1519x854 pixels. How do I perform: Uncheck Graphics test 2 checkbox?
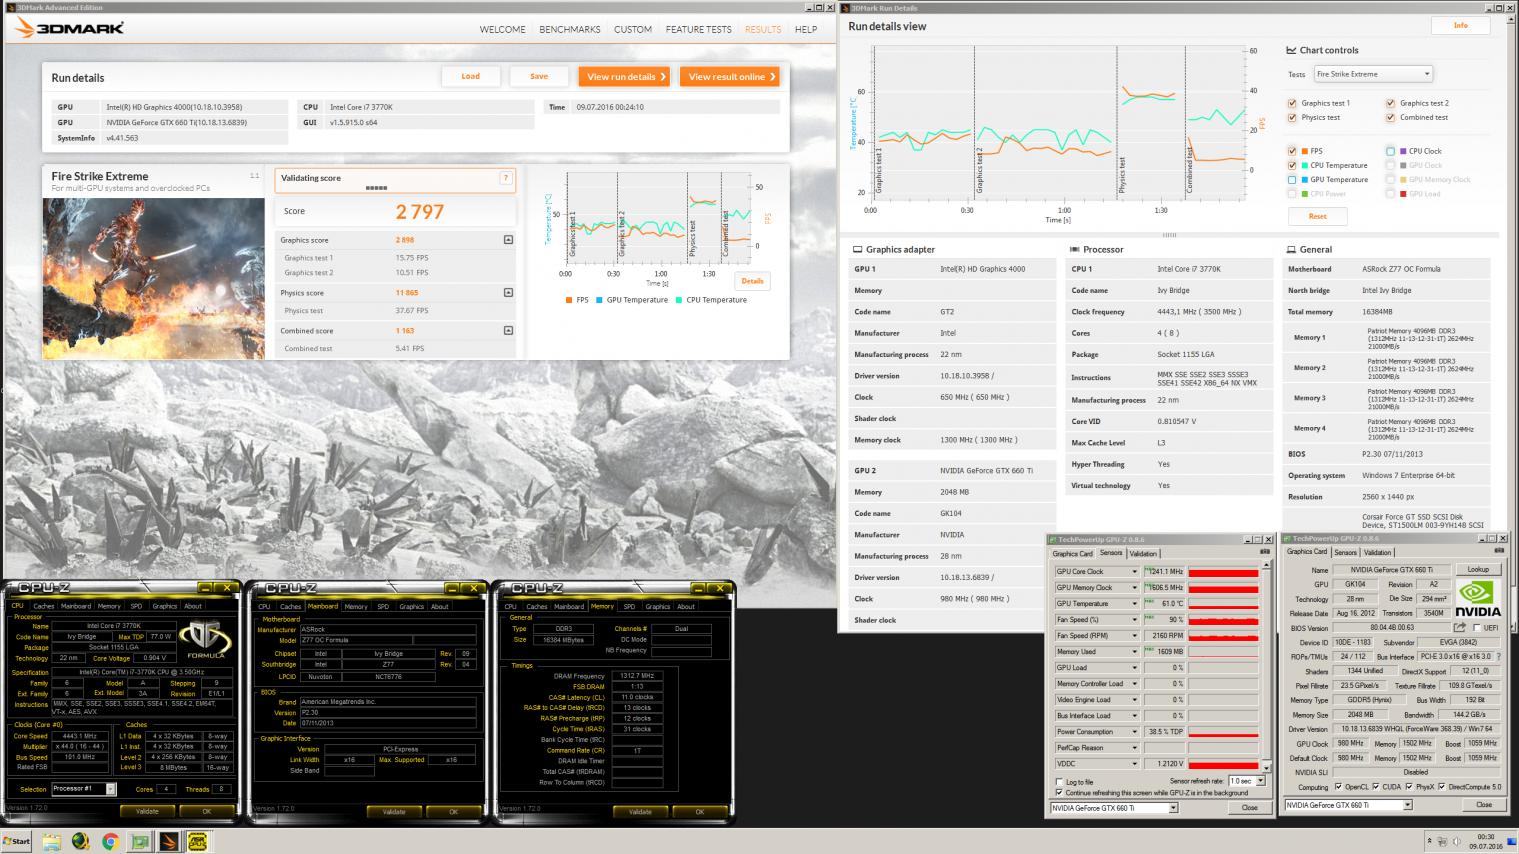click(x=1390, y=103)
